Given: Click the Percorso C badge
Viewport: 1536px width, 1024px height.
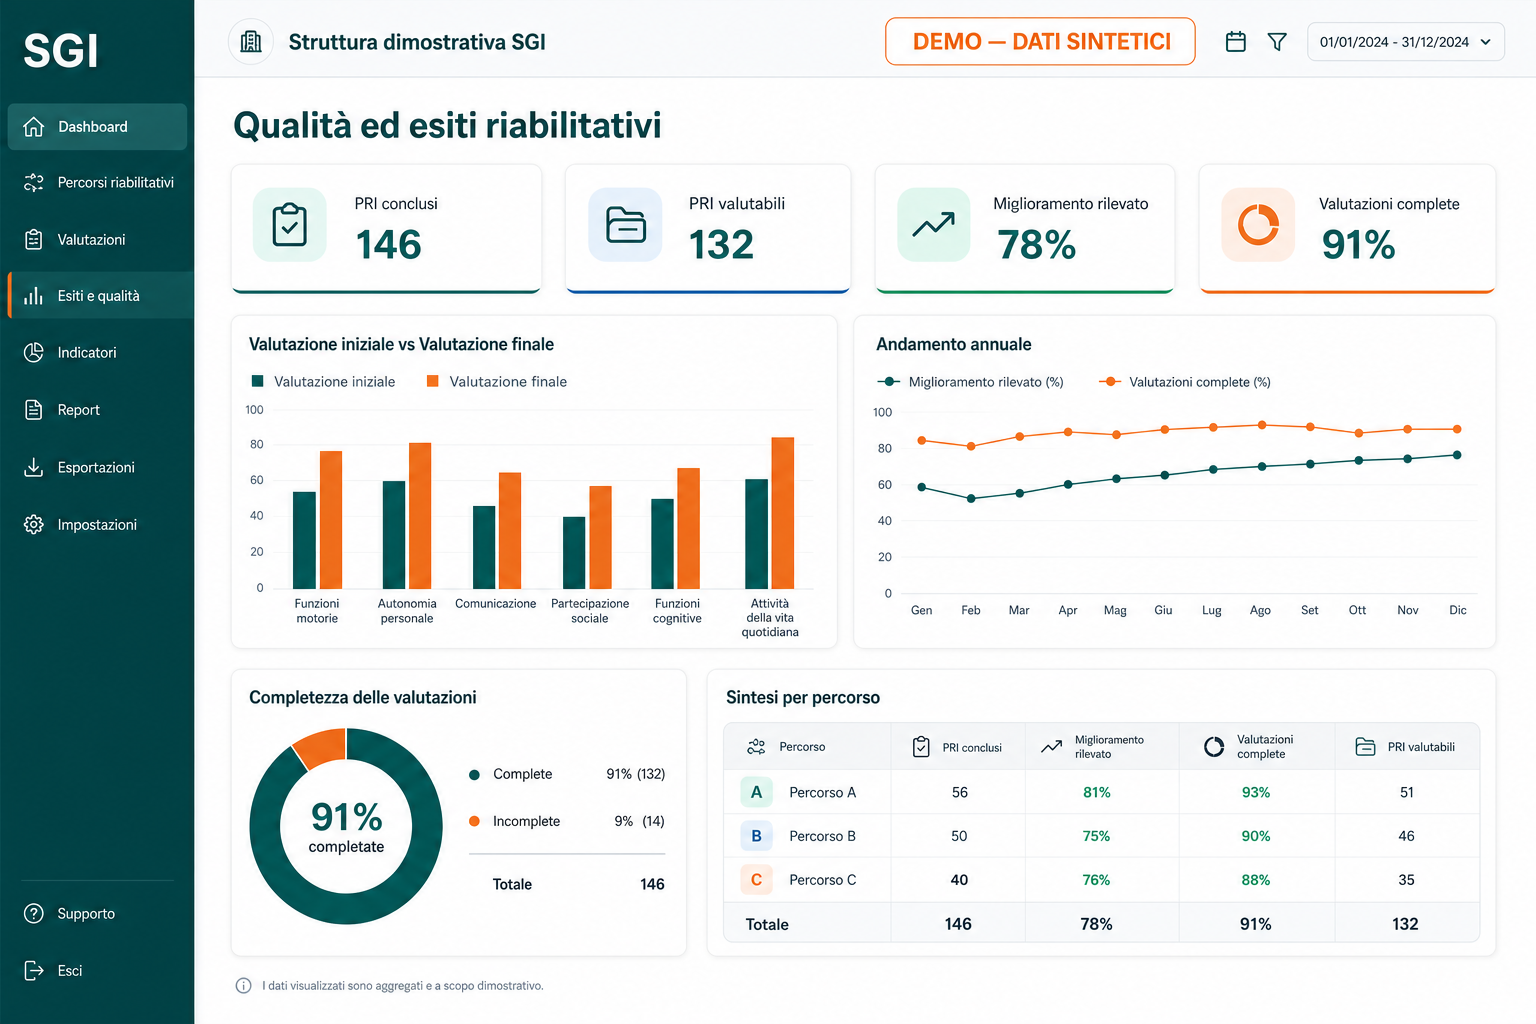Looking at the screenshot, I should tap(756, 880).
